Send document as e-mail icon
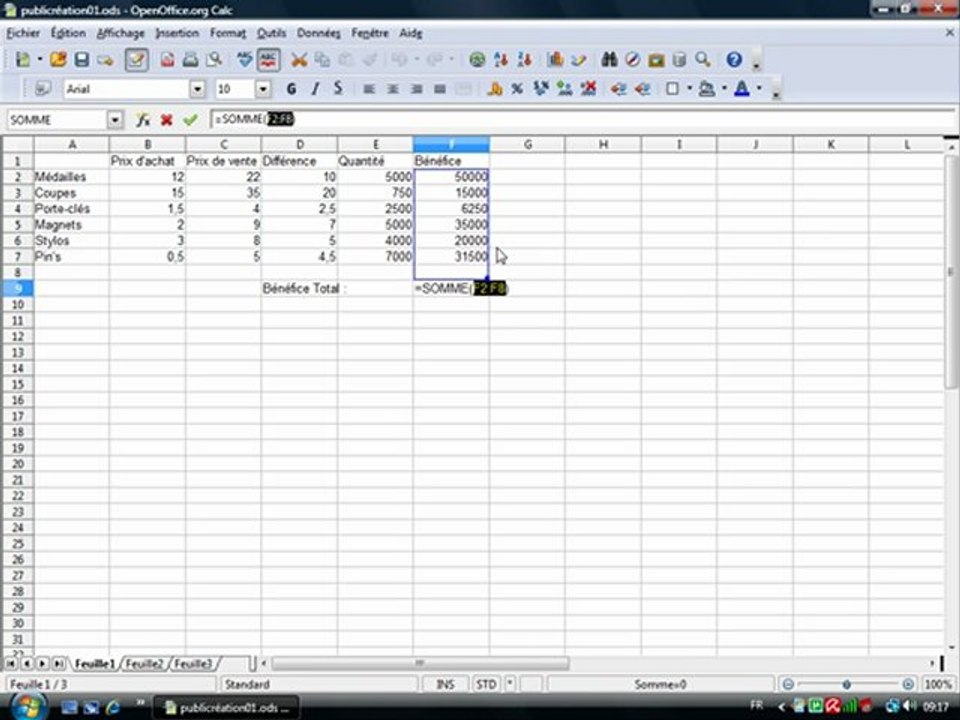The width and height of the screenshot is (960, 720). point(105,60)
